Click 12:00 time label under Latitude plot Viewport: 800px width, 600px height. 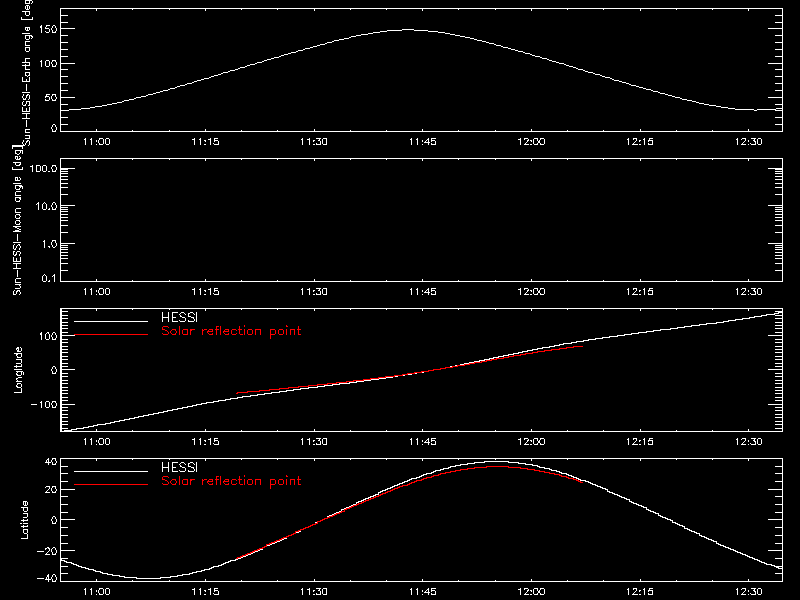point(531,592)
